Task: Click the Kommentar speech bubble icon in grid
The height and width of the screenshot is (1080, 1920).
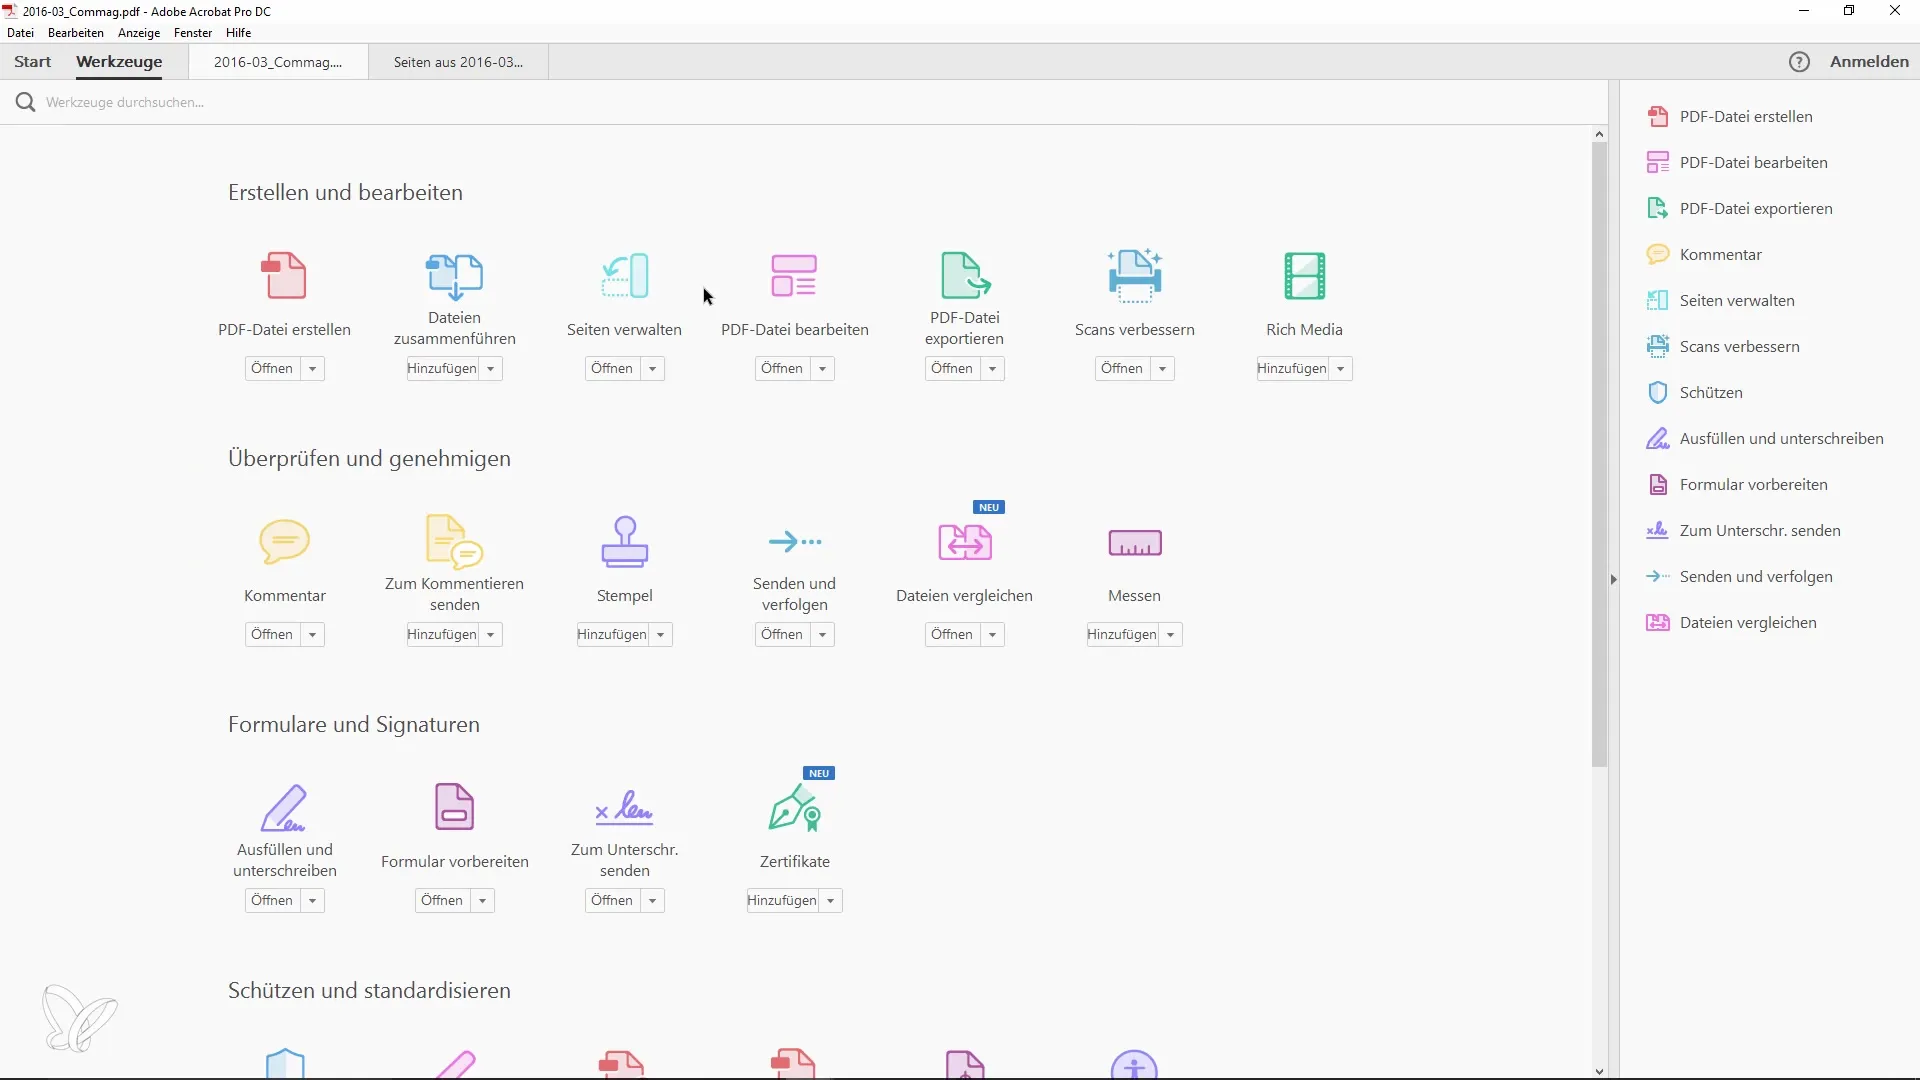Action: tap(284, 542)
